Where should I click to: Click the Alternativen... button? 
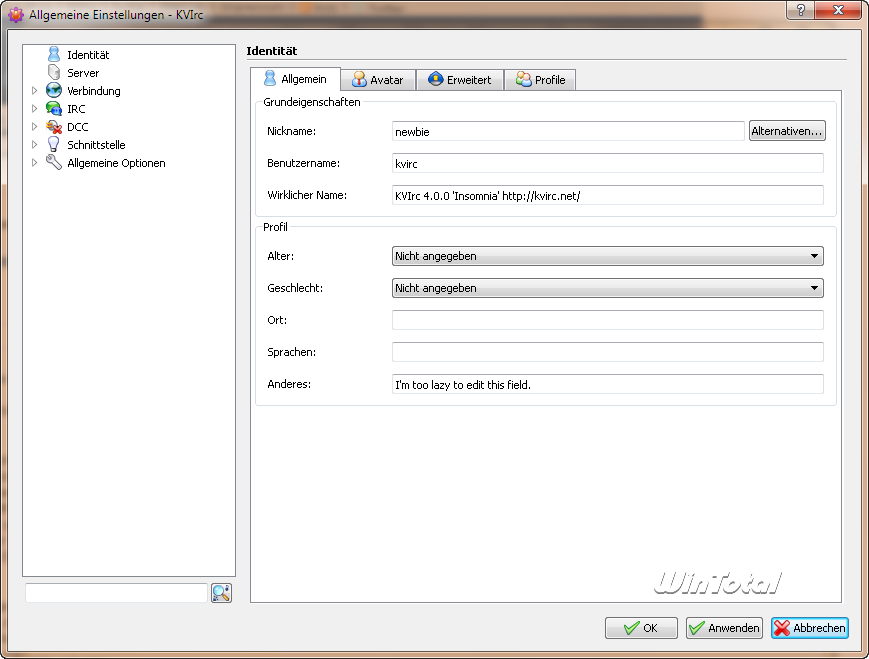787,131
